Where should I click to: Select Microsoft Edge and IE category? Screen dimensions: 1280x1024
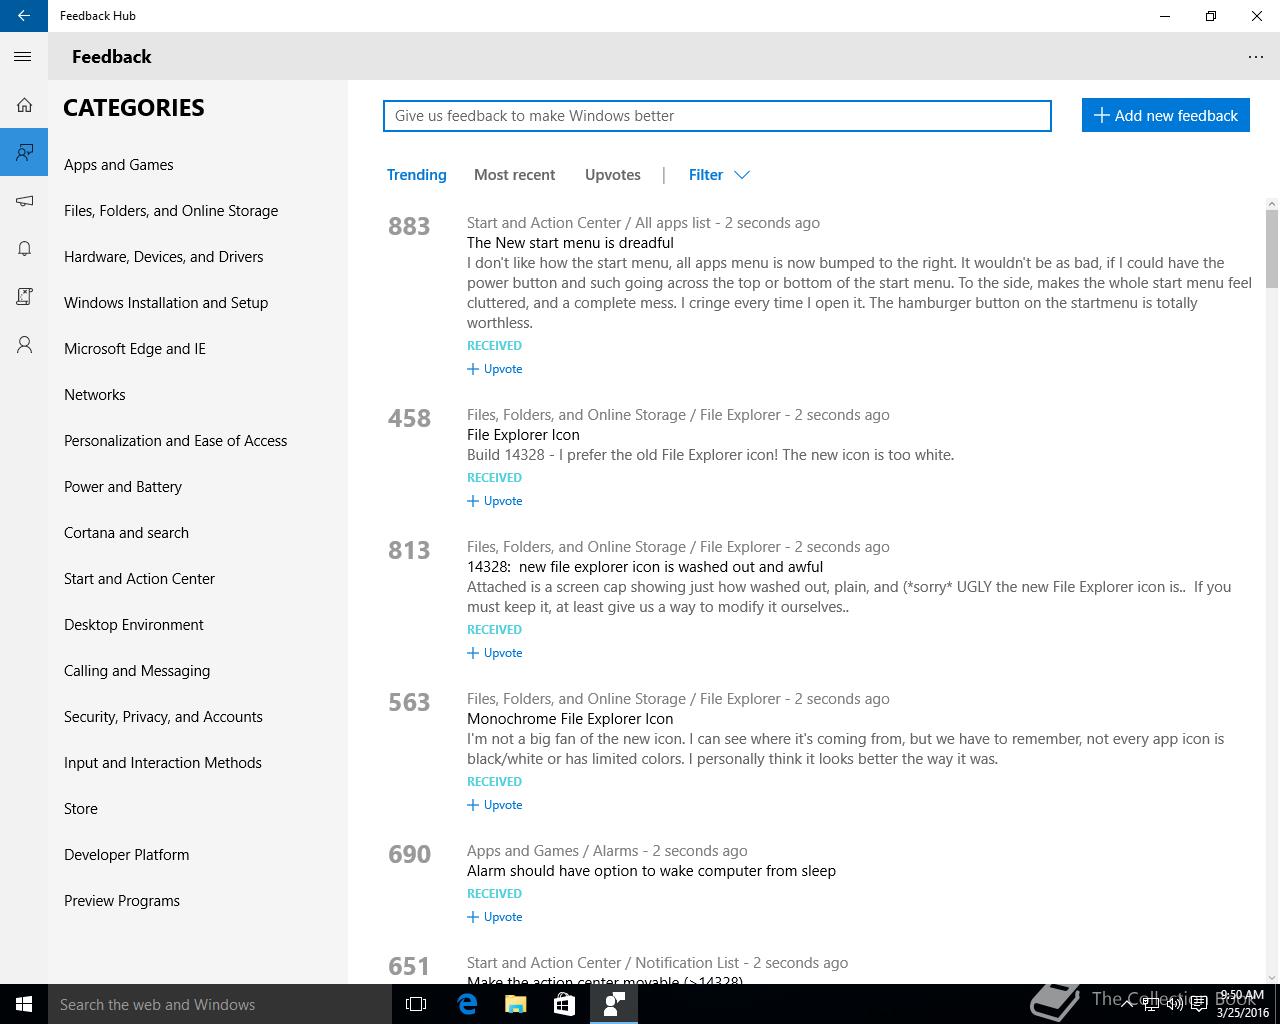click(135, 349)
